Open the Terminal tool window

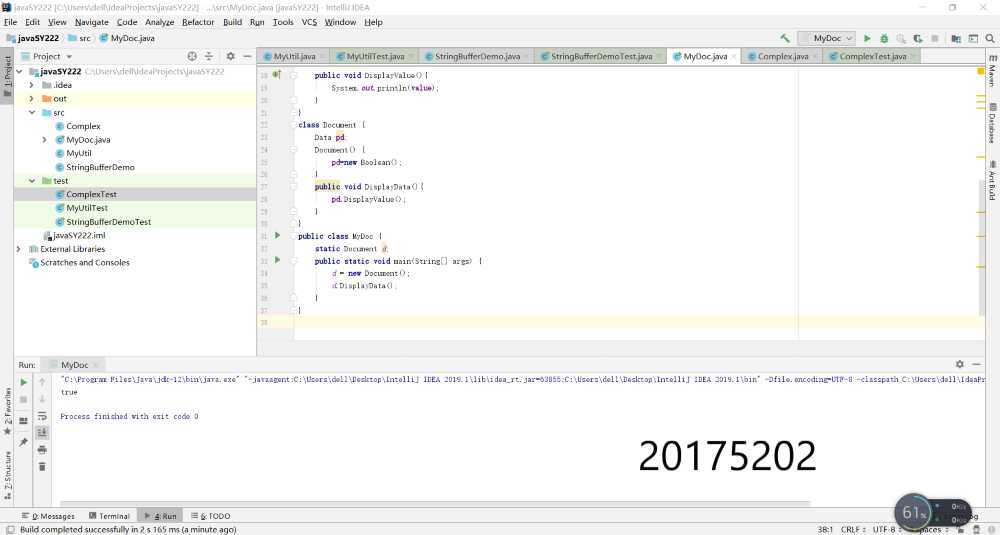point(109,516)
